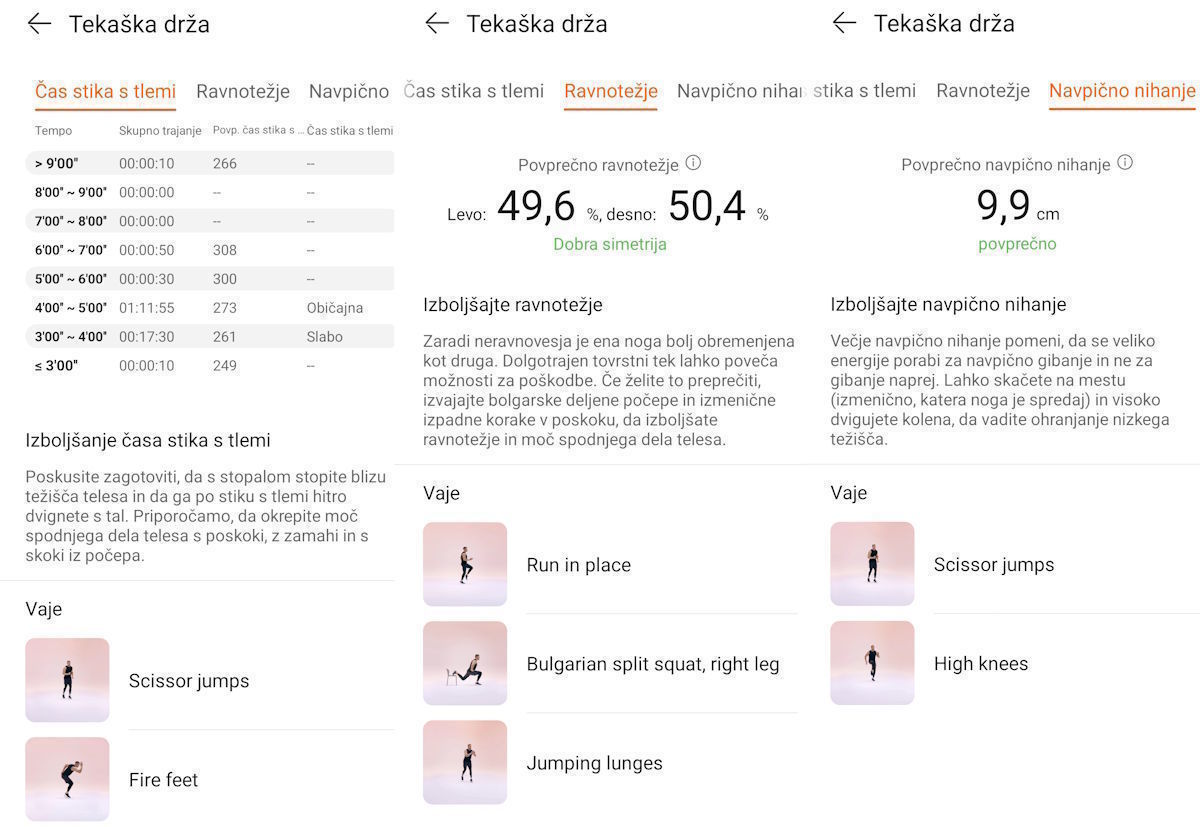The image size is (1200, 827).
Task: Tap Scissor jumps thumbnail above Fire feet
Action: (x=67, y=680)
